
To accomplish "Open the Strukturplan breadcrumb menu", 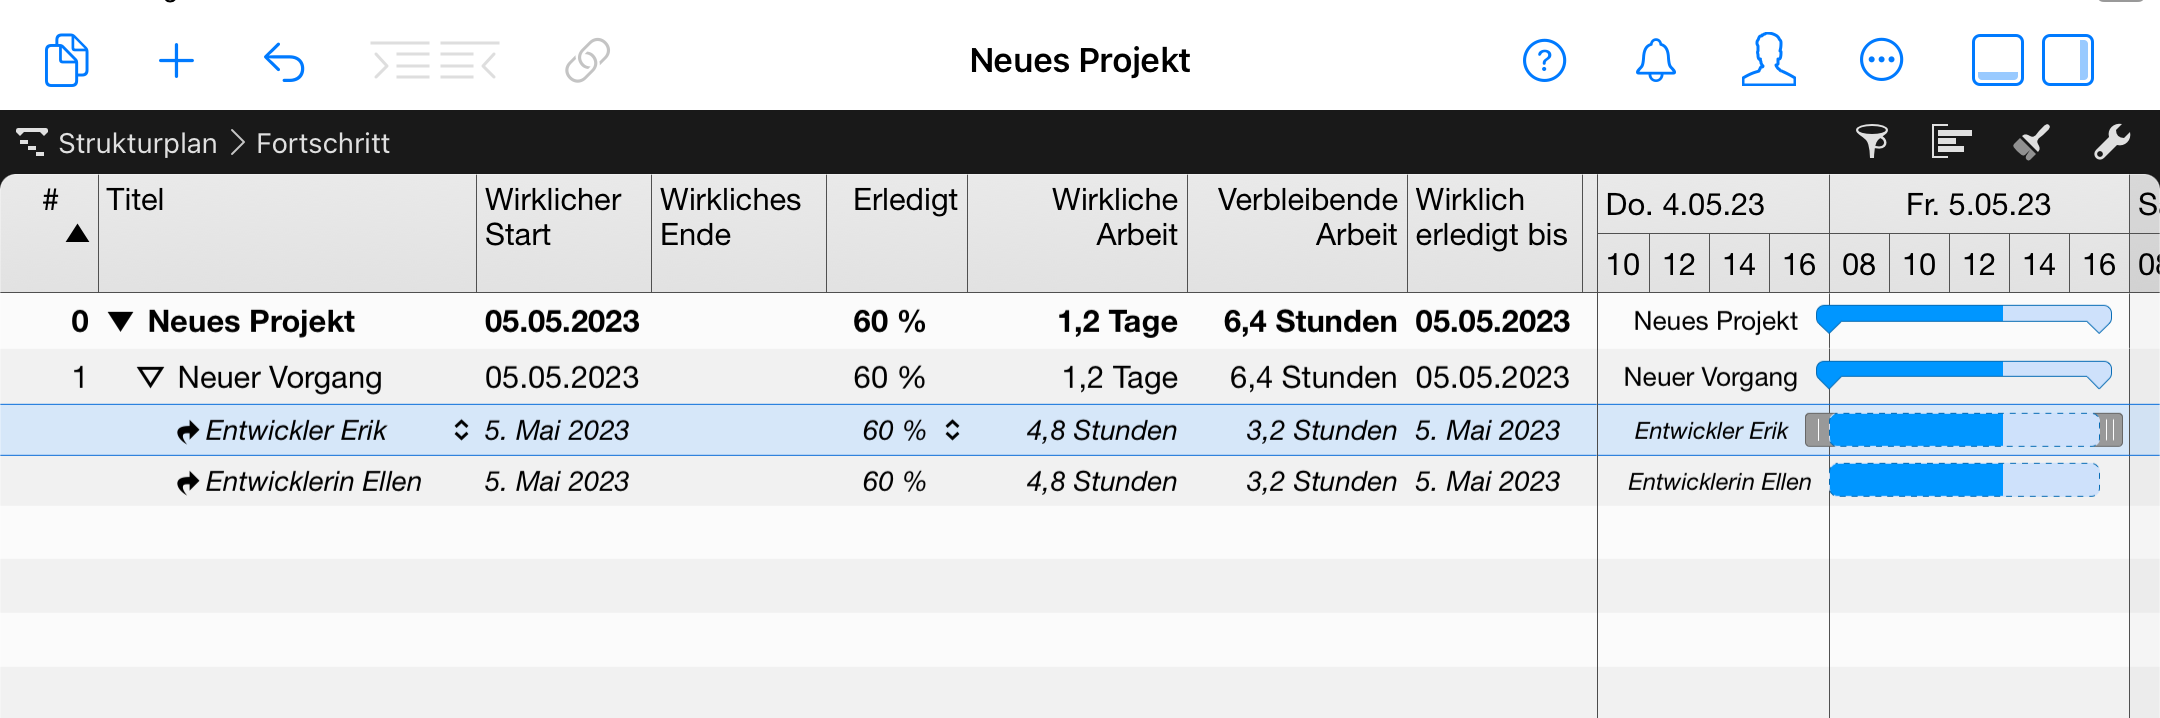I will [x=137, y=143].
